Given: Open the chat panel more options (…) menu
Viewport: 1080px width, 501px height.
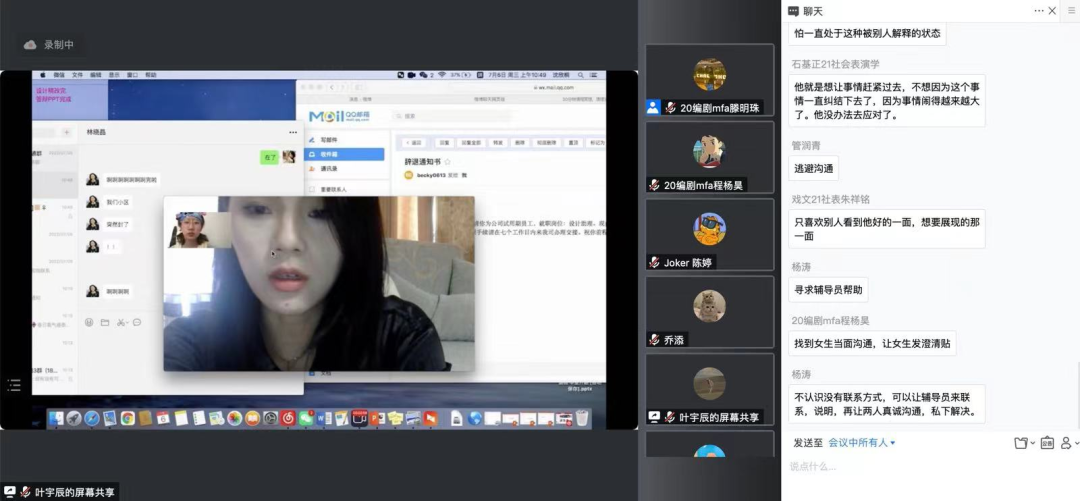Looking at the screenshot, I should click(x=1038, y=11).
